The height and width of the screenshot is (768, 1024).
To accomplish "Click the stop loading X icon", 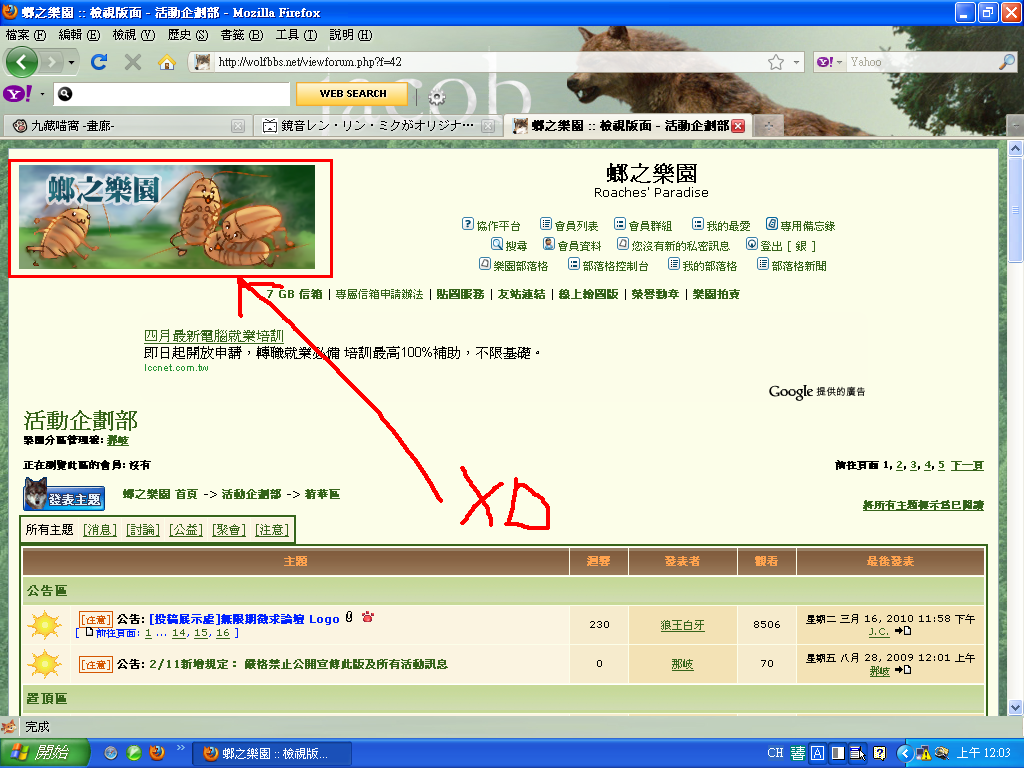I will pos(133,62).
